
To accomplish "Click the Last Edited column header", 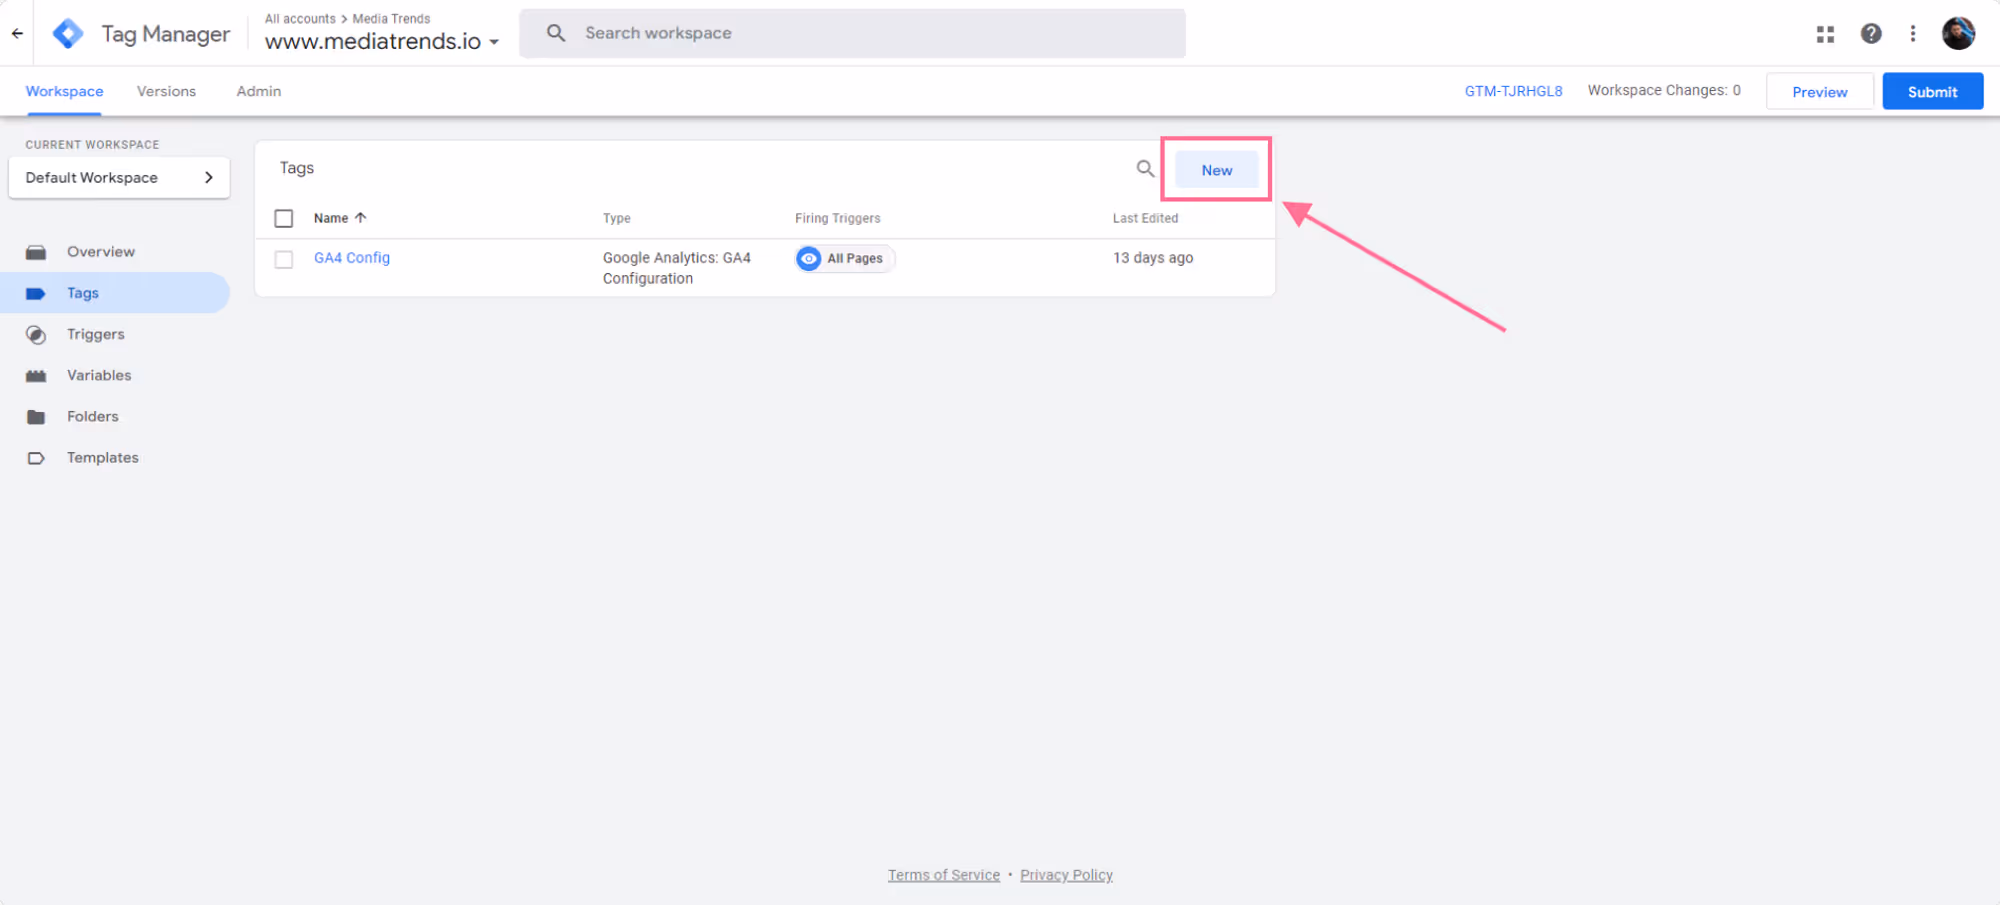I will pos(1145,218).
